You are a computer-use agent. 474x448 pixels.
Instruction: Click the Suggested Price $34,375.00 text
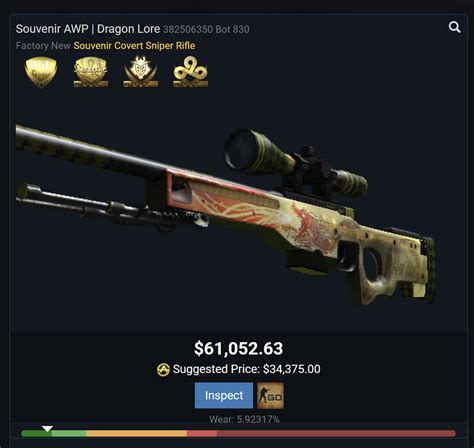247,369
